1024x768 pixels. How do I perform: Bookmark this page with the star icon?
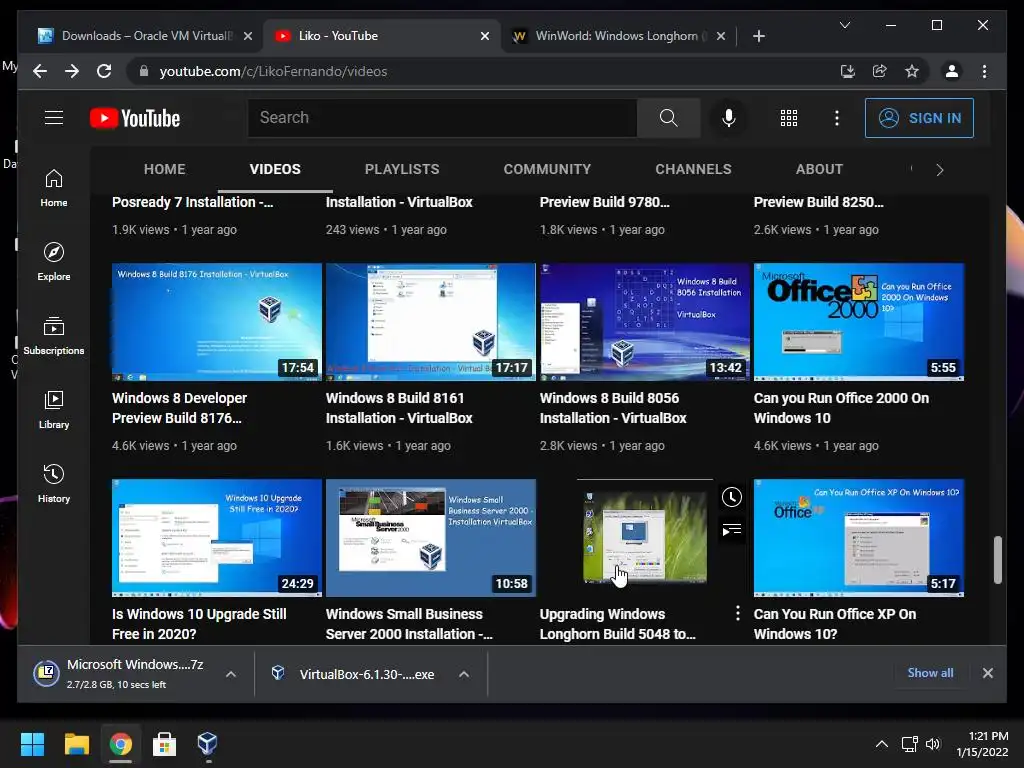pos(912,71)
